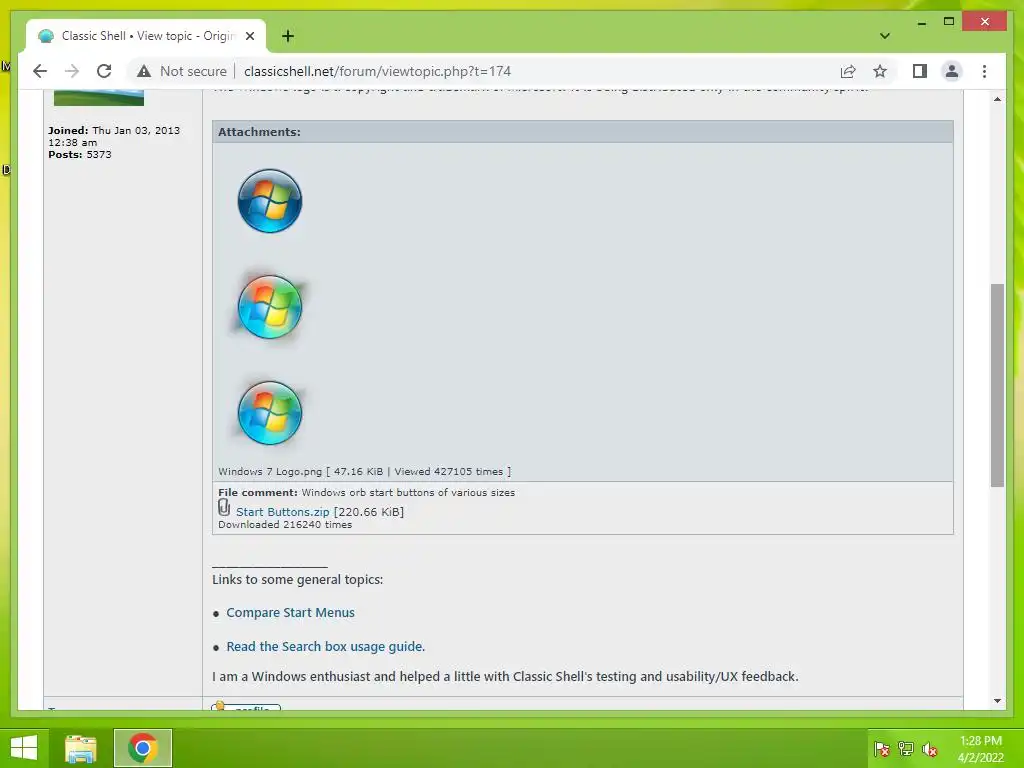This screenshot has width=1024, height=768.
Task: Minimize the Chrome window
Action: [x=921, y=22]
